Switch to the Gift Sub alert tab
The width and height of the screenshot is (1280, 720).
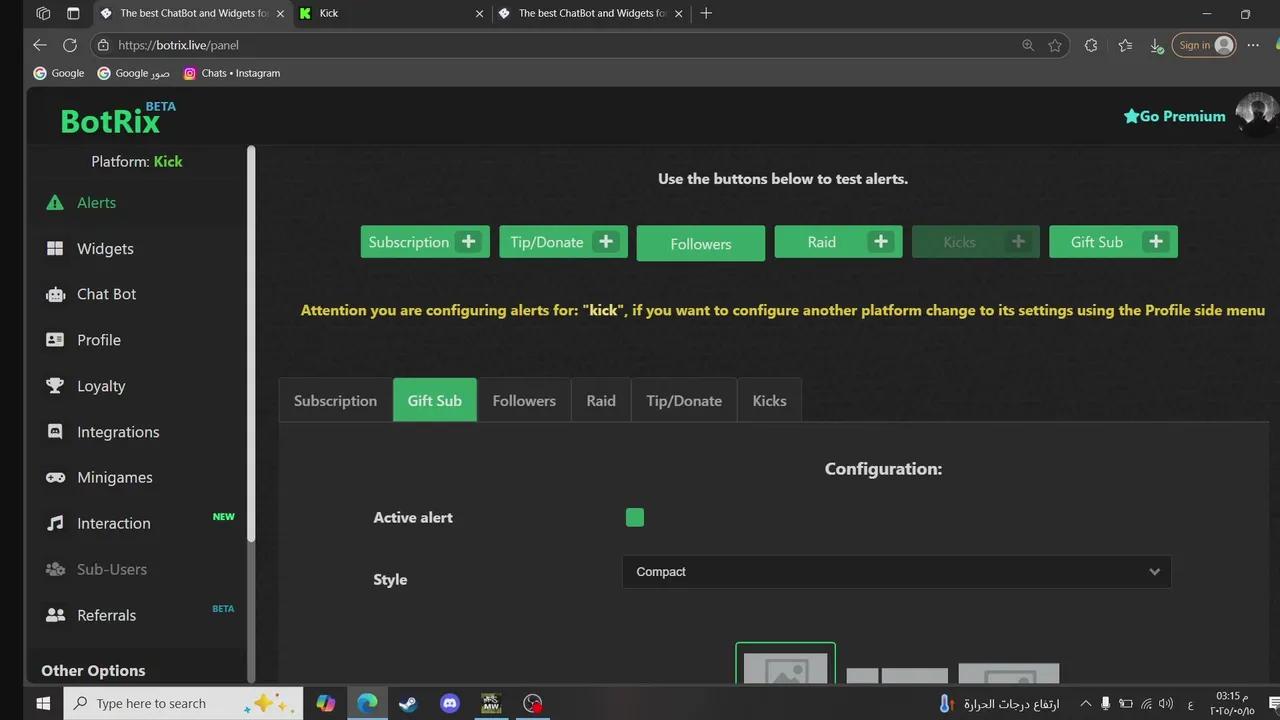pos(435,400)
